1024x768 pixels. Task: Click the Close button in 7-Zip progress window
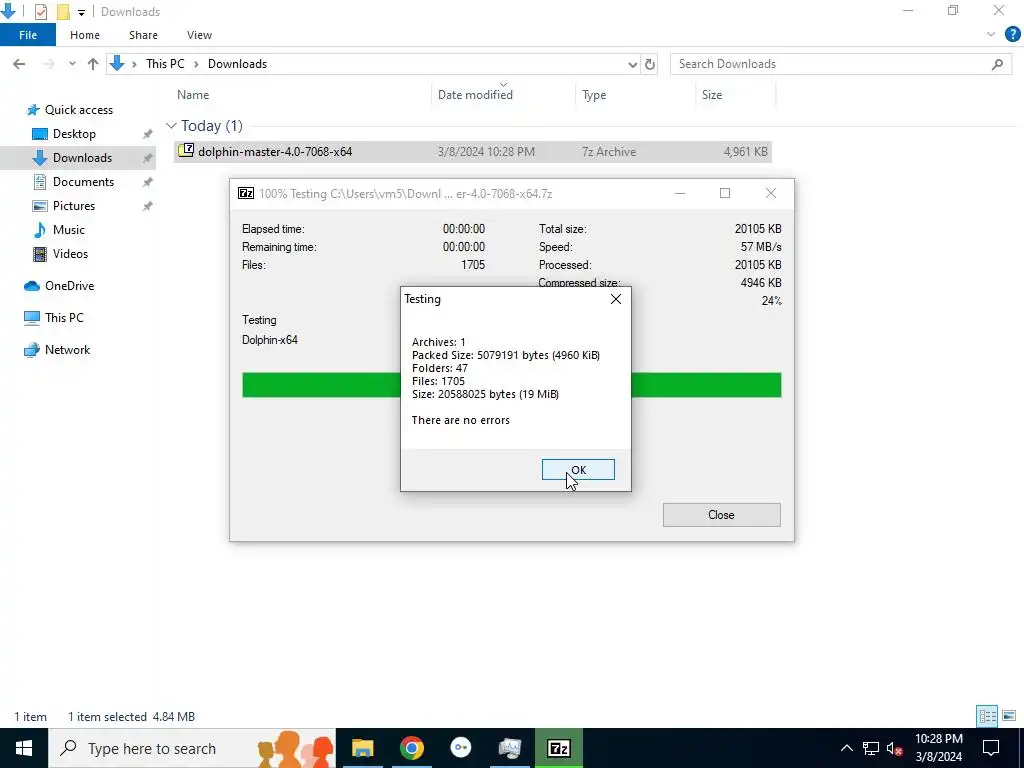point(721,515)
